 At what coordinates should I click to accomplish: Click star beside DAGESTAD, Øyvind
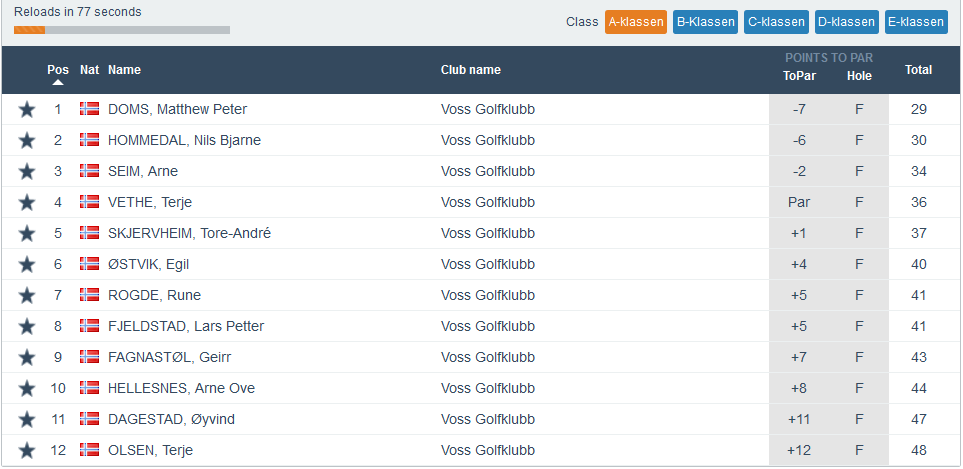[x=27, y=419]
